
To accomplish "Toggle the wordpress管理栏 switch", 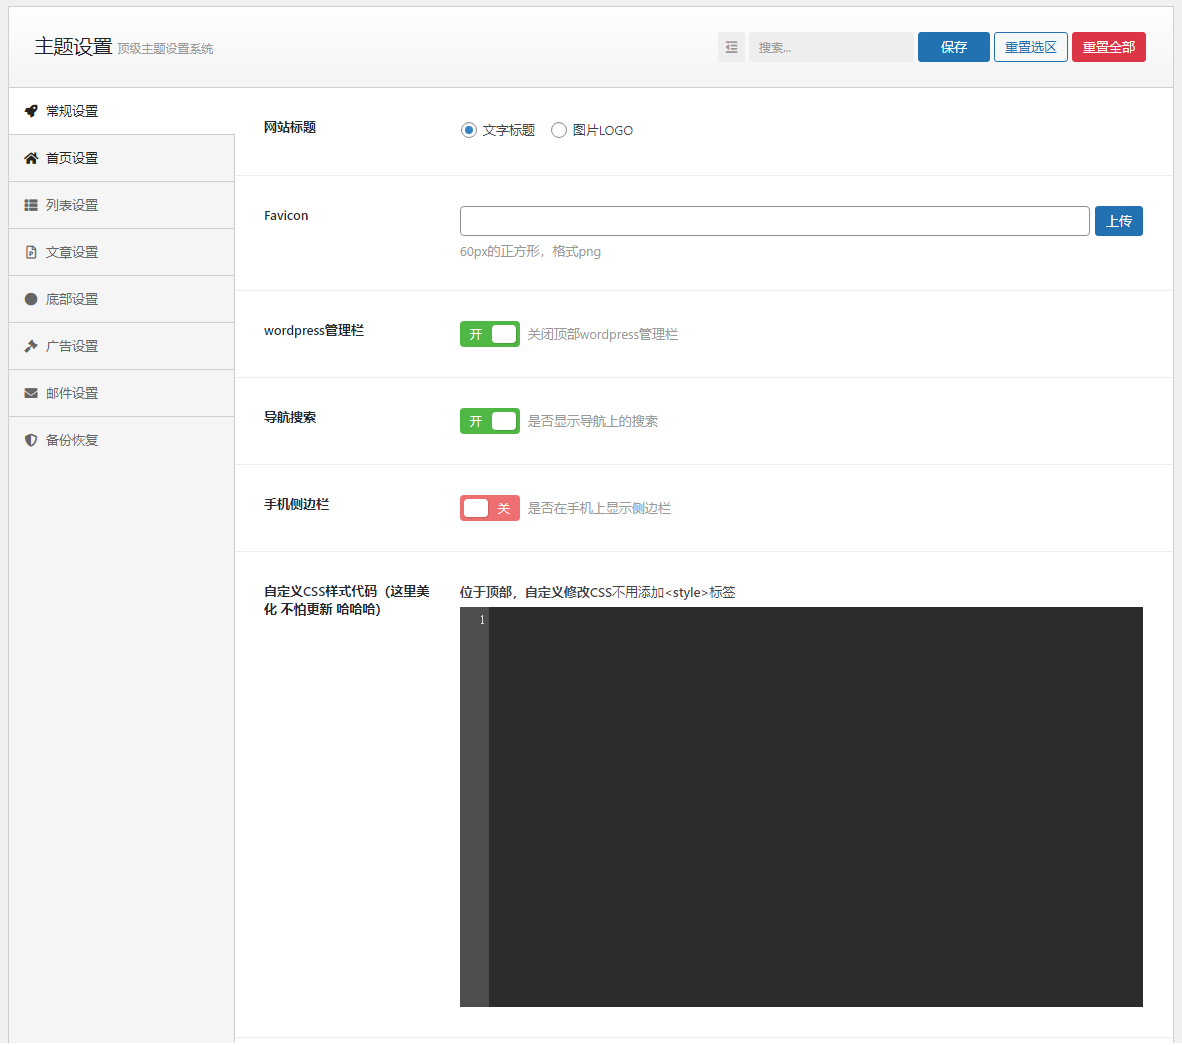I will 489,334.
